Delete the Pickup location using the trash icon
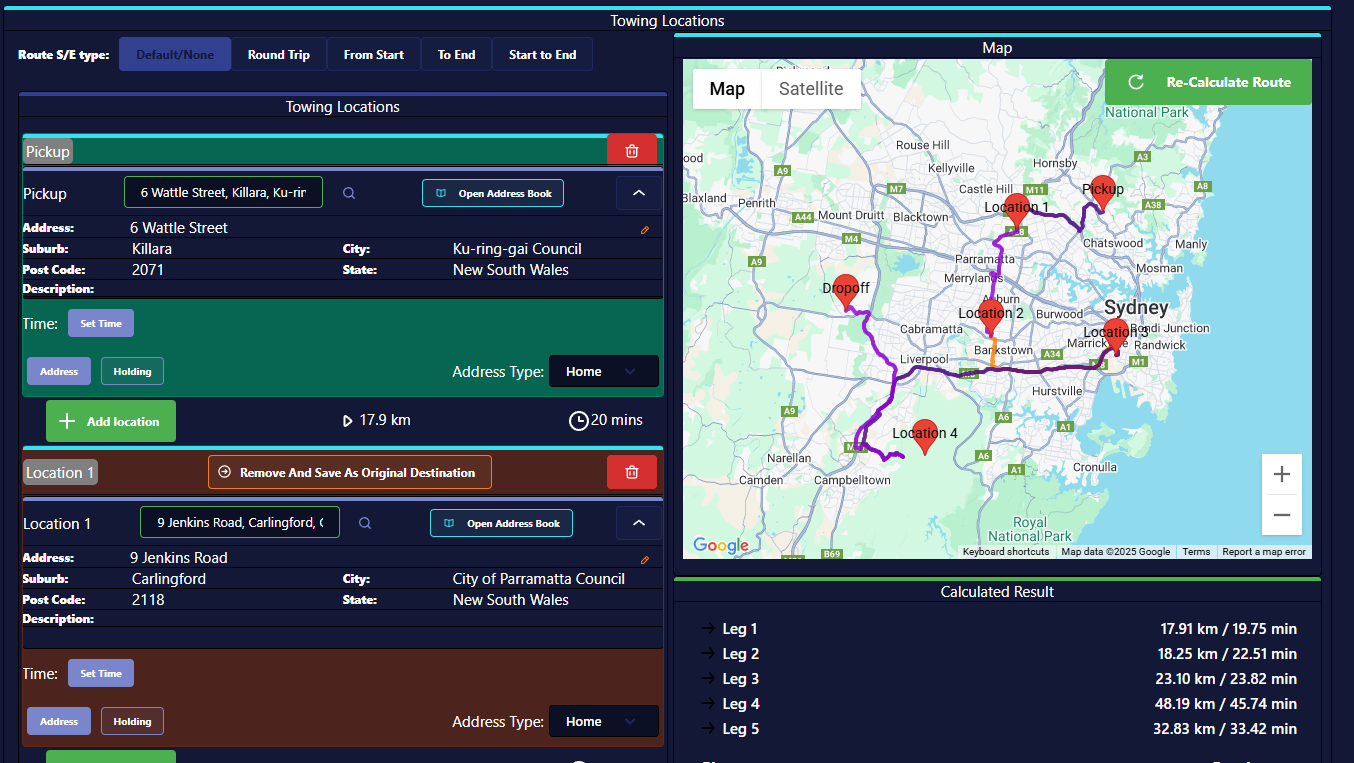Image resolution: width=1354 pixels, height=763 pixels. [632, 150]
